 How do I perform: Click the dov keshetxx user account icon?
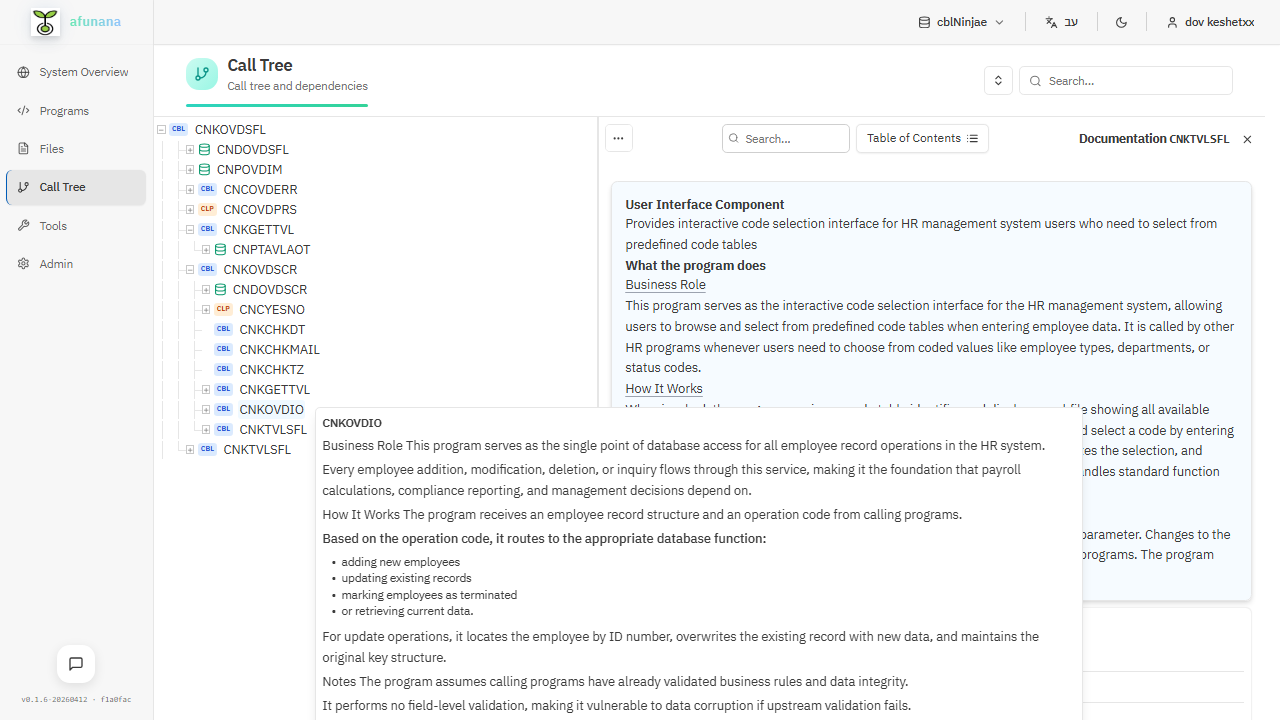tap(1172, 21)
